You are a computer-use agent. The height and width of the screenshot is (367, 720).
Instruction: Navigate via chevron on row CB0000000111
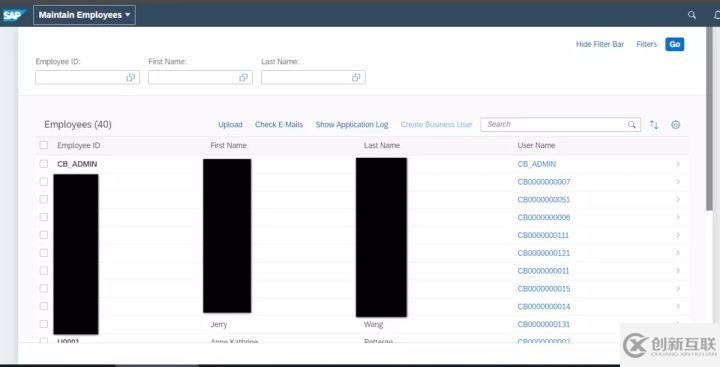678,235
